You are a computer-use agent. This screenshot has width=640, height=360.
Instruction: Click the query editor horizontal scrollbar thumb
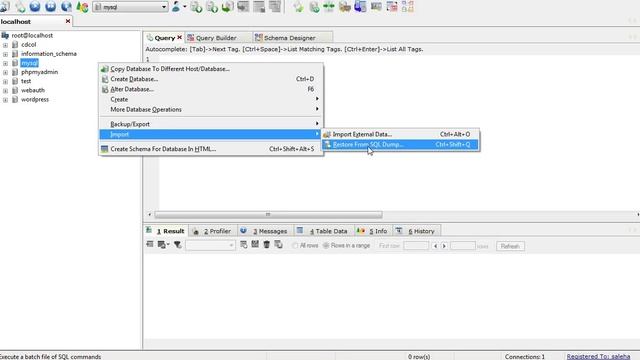click(x=268, y=214)
